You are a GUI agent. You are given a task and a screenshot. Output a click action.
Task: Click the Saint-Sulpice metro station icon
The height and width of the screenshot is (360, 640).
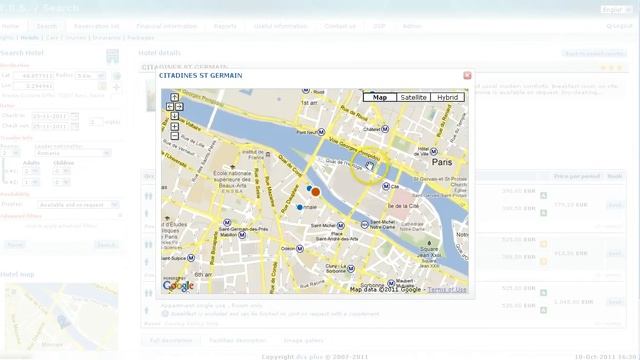191,258
